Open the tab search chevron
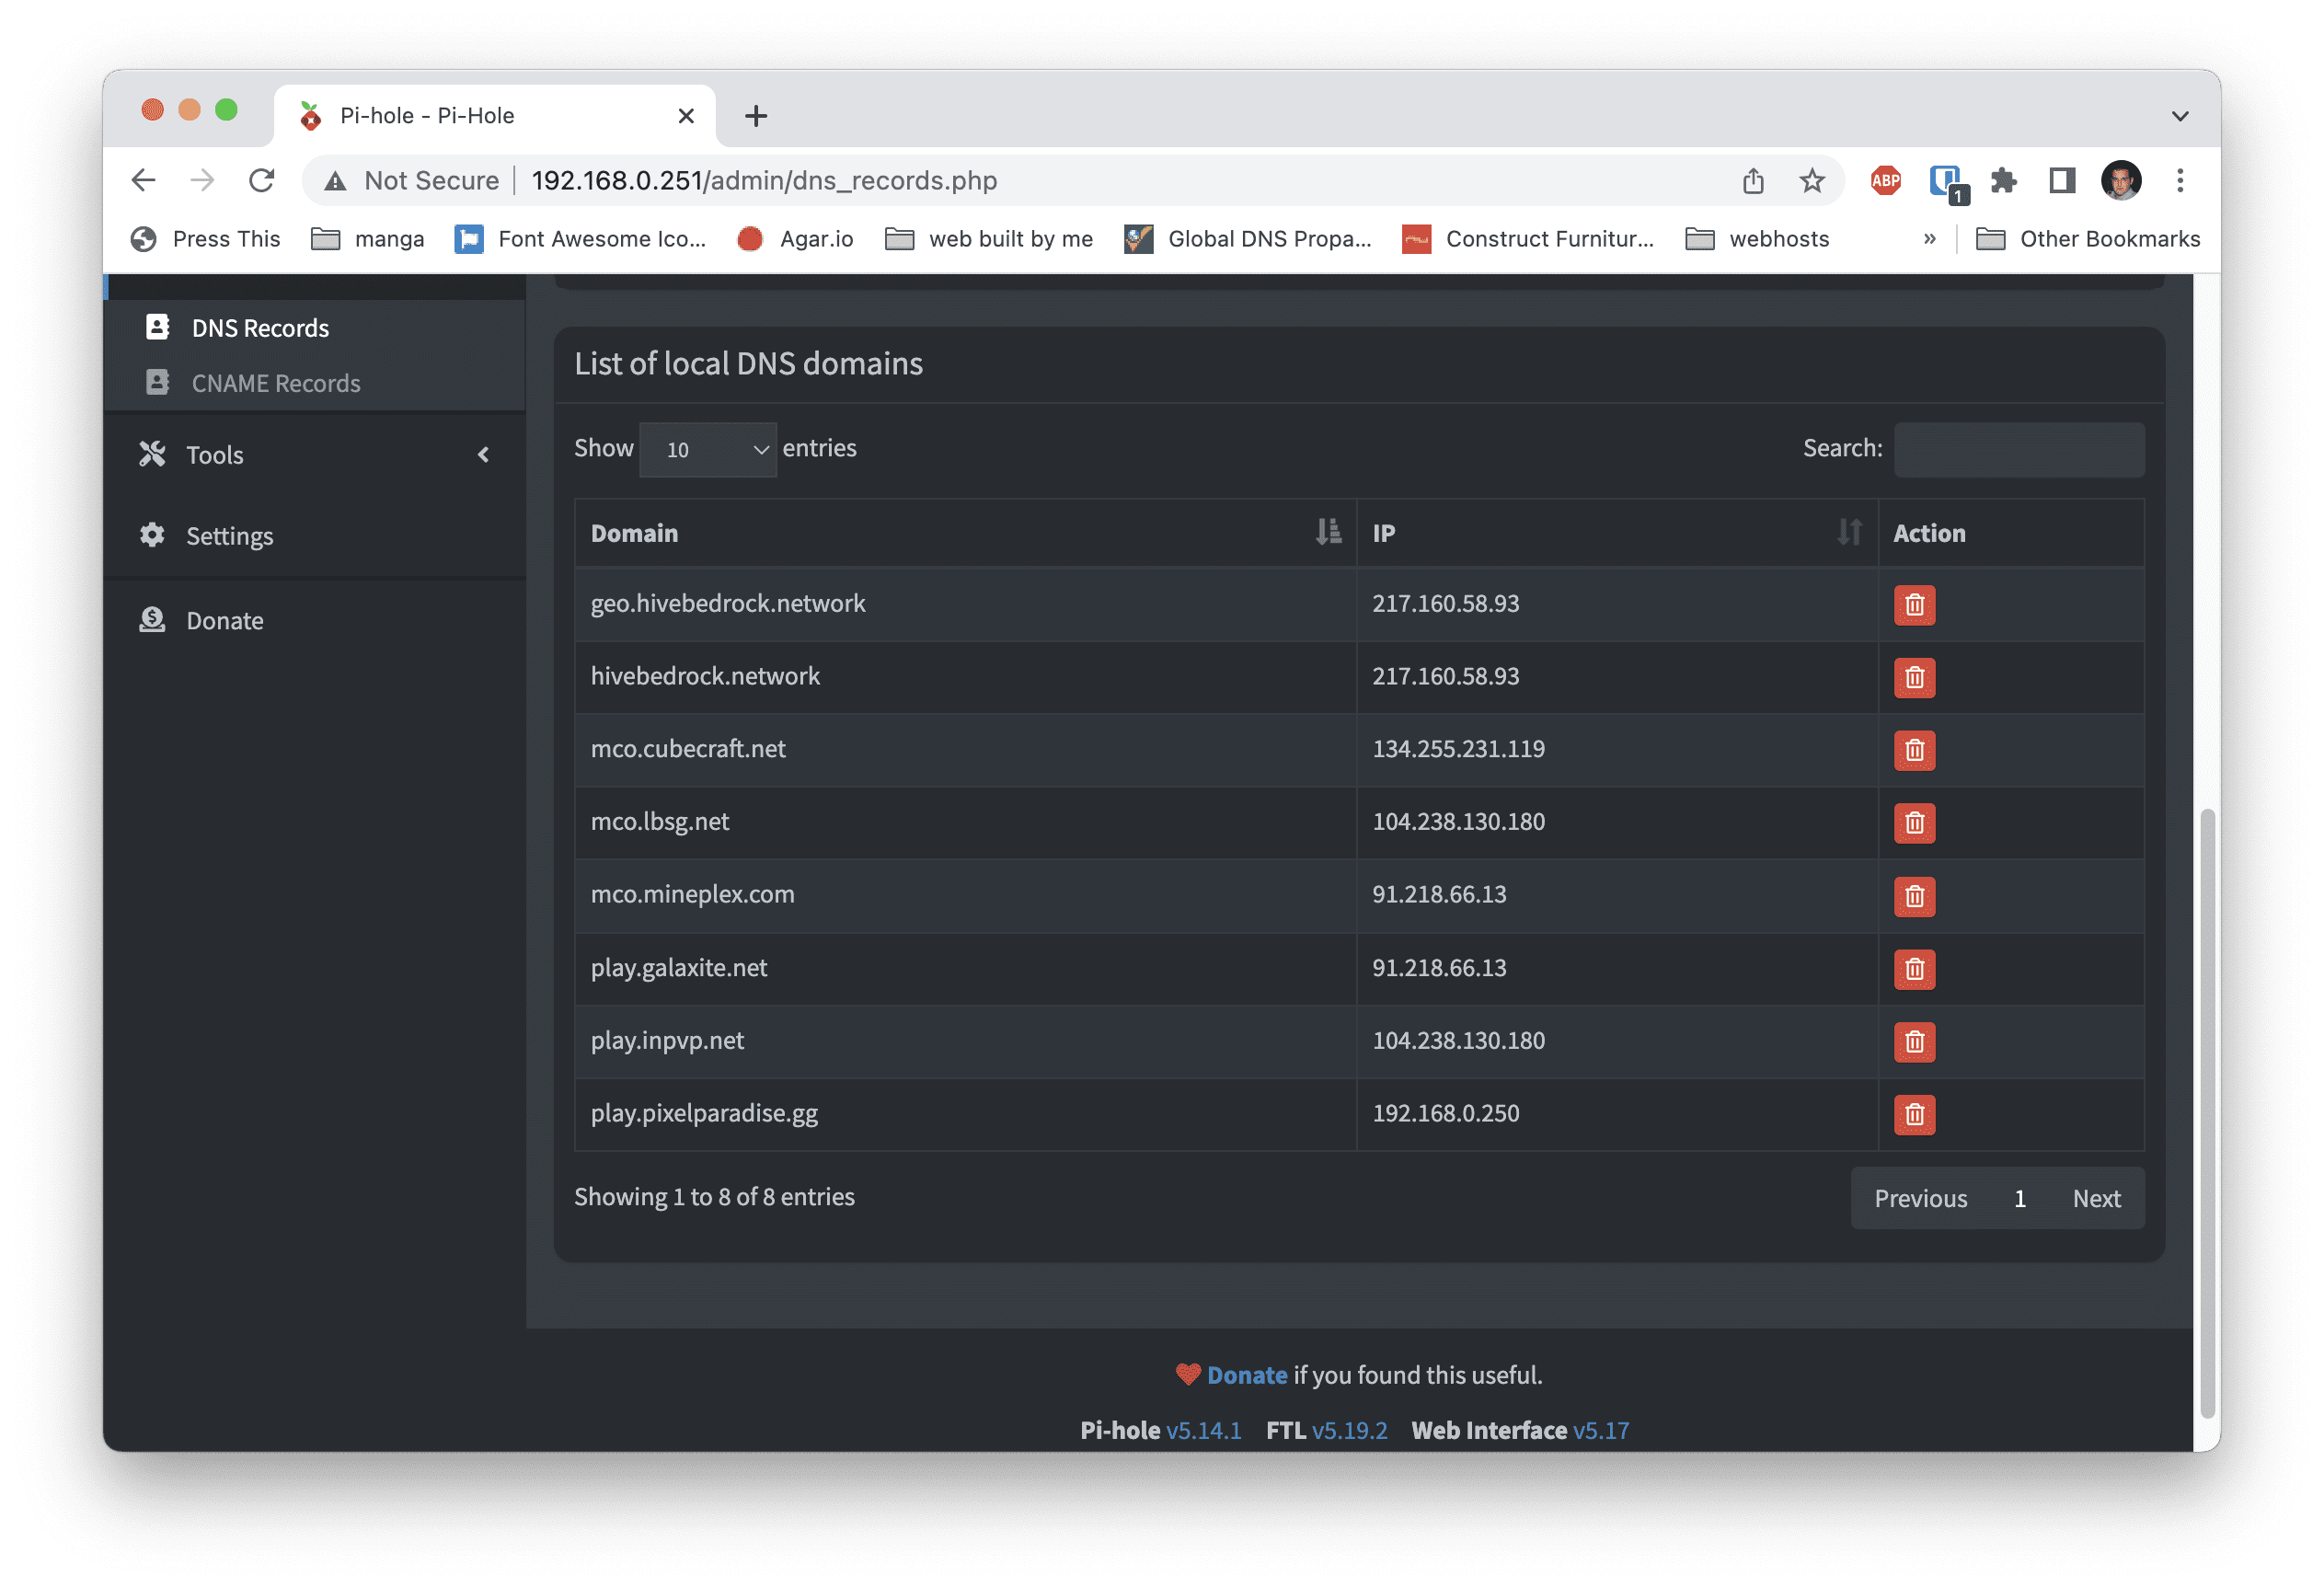 pyautogui.click(x=2180, y=116)
